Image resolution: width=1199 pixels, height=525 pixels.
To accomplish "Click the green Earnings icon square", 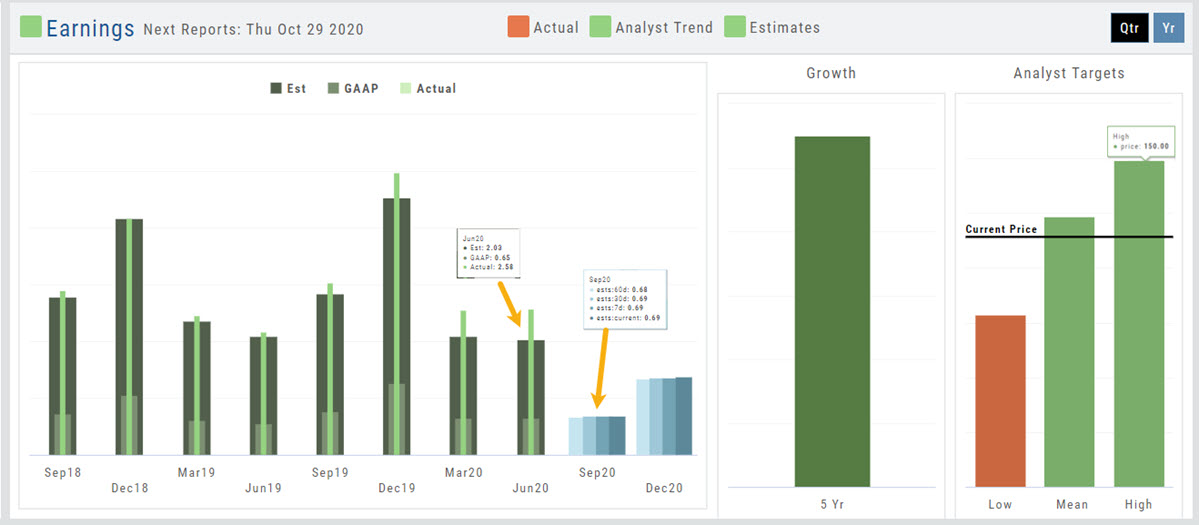I will tap(31, 27).
